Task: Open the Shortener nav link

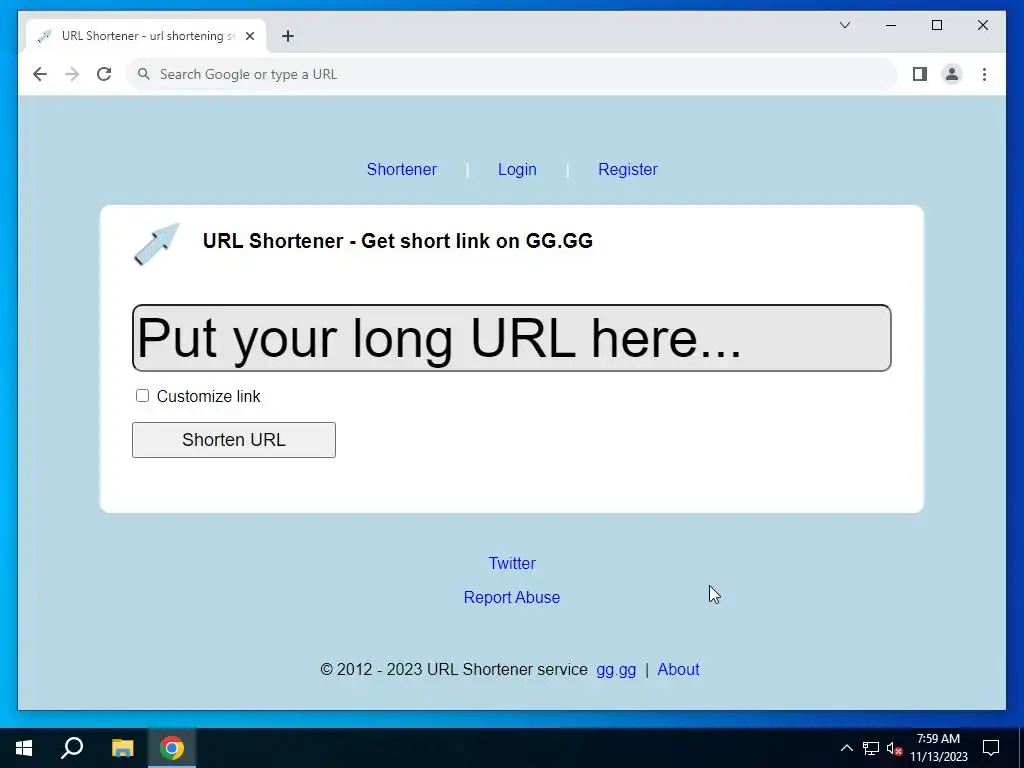Action: point(402,170)
